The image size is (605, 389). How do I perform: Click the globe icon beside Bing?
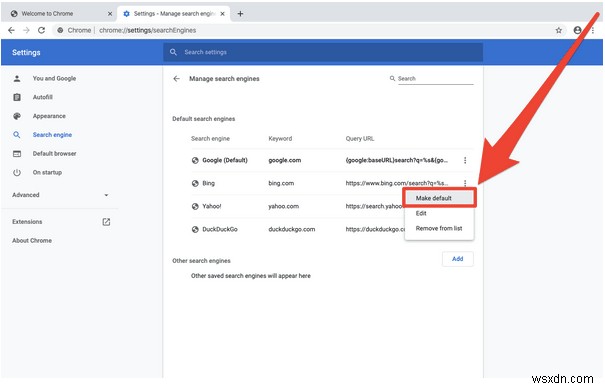pyautogui.click(x=195, y=183)
